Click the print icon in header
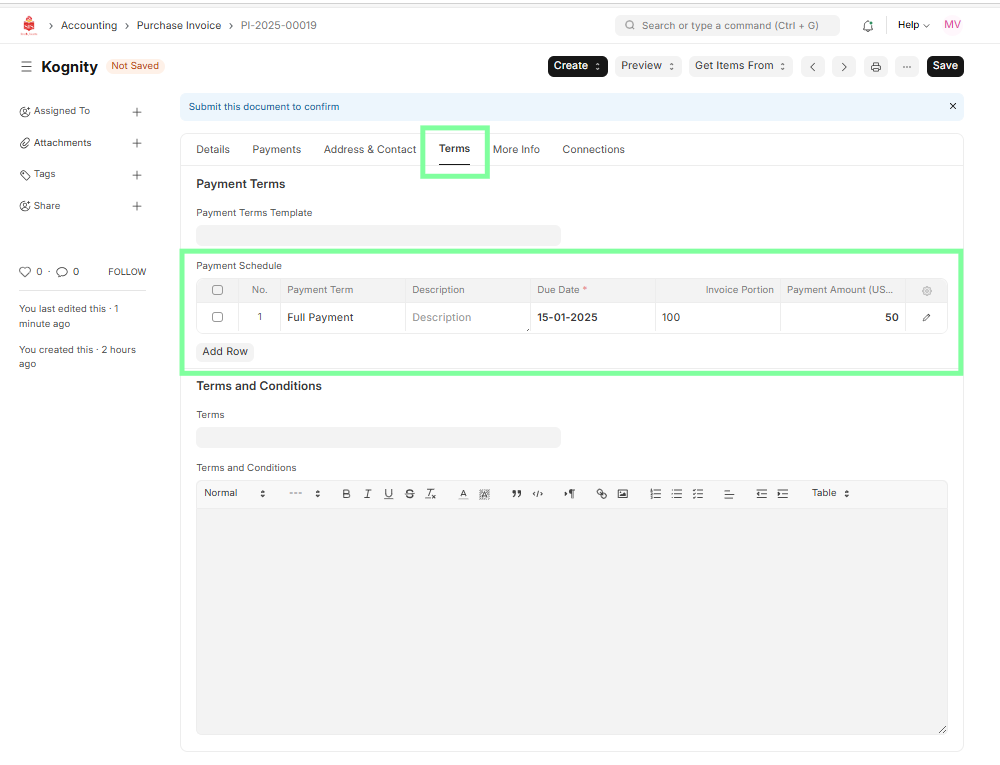 [876, 67]
